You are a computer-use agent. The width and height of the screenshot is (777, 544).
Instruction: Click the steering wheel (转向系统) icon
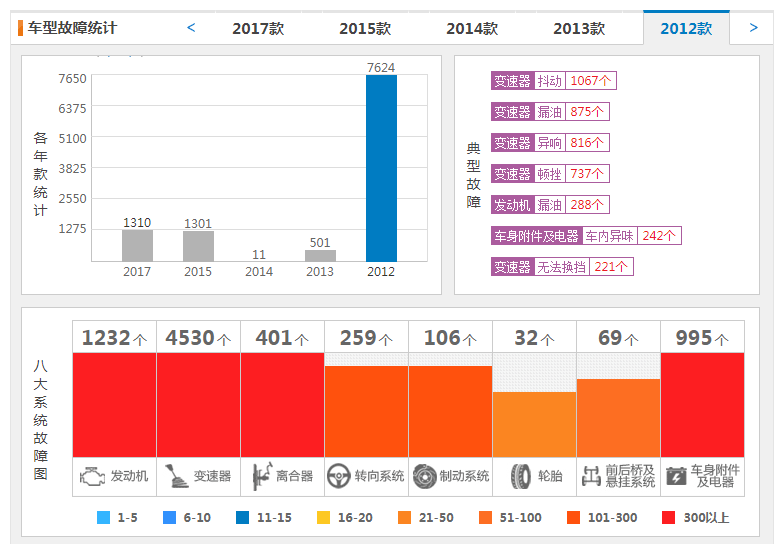click(340, 476)
